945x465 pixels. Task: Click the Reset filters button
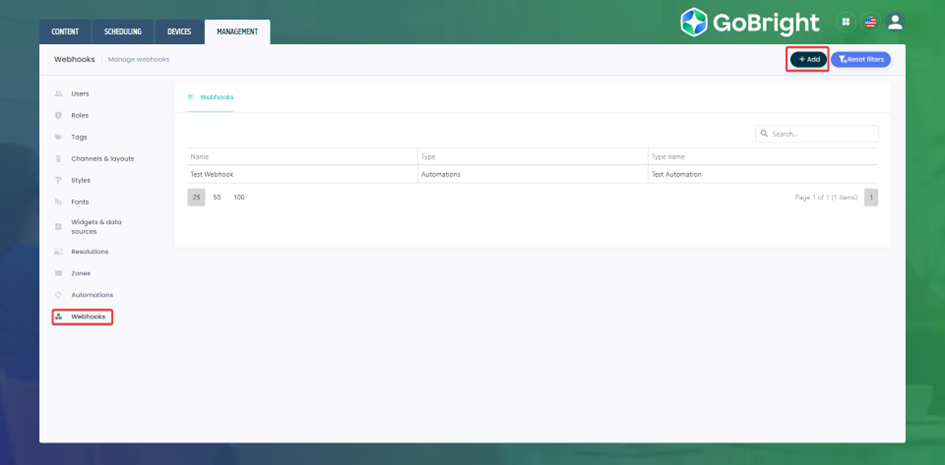860,60
